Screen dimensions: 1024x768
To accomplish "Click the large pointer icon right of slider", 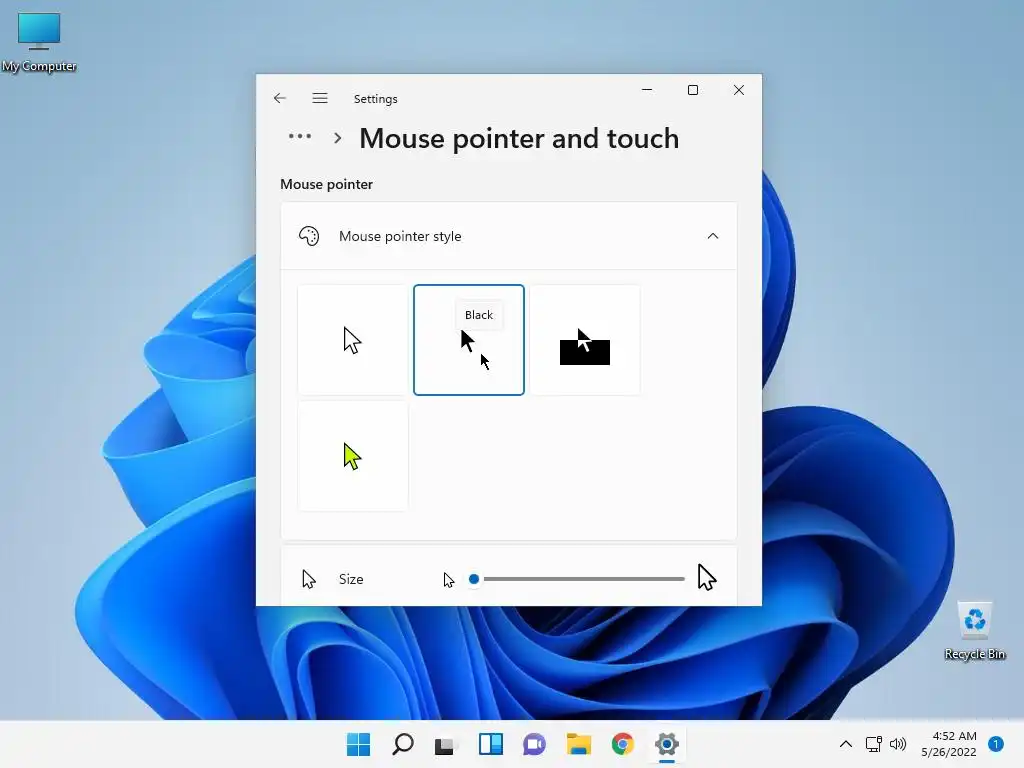I will tap(707, 577).
